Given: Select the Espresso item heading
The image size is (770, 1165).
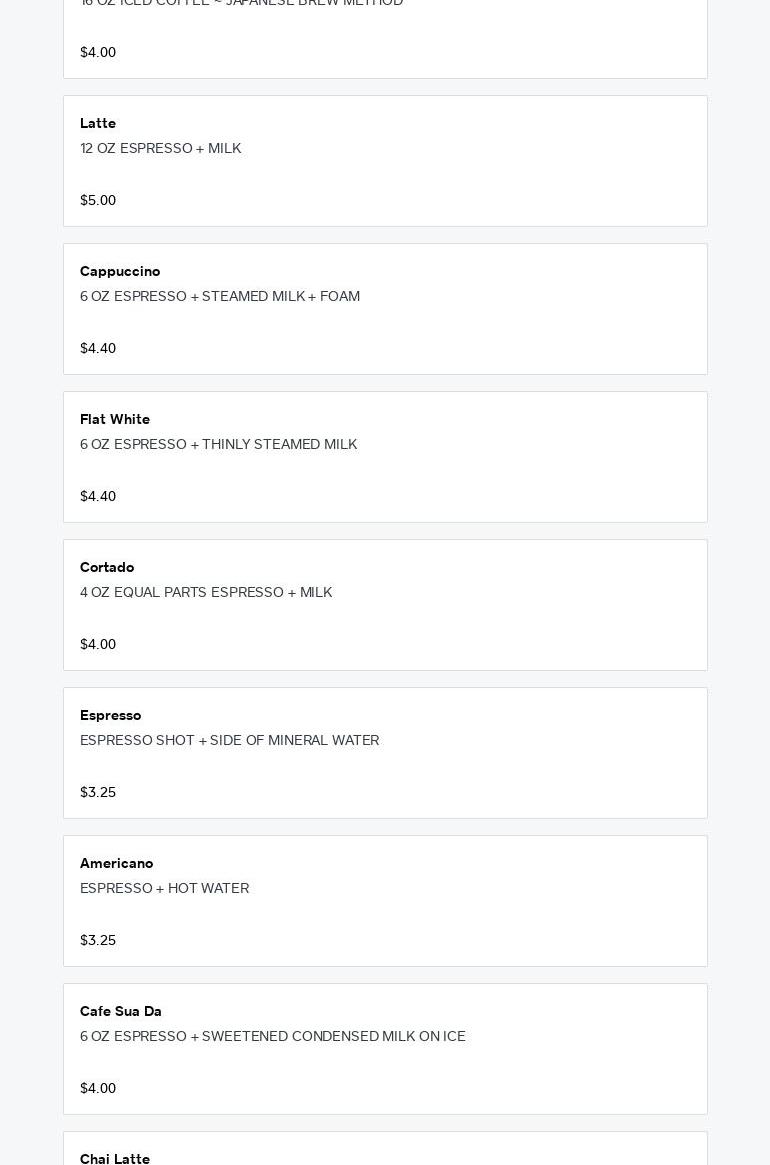Looking at the screenshot, I should click(111, 715).
